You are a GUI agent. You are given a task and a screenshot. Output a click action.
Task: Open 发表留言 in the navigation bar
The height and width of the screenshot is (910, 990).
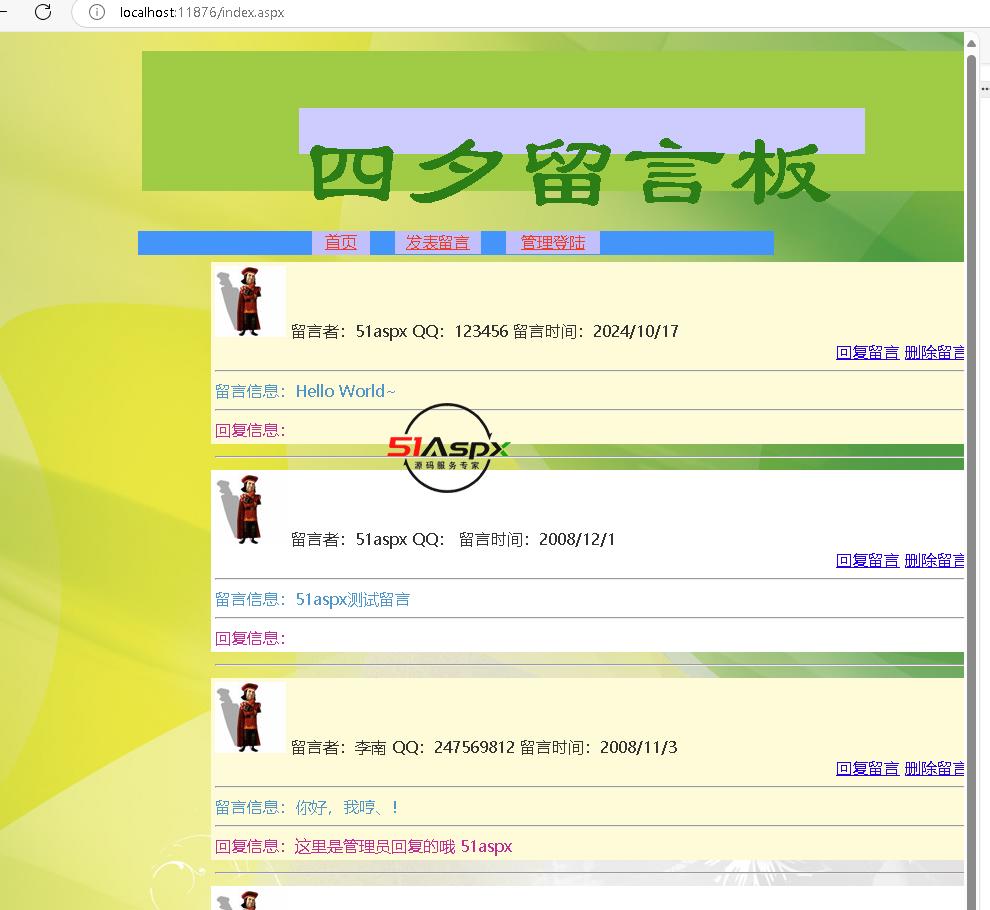[438, 242]
